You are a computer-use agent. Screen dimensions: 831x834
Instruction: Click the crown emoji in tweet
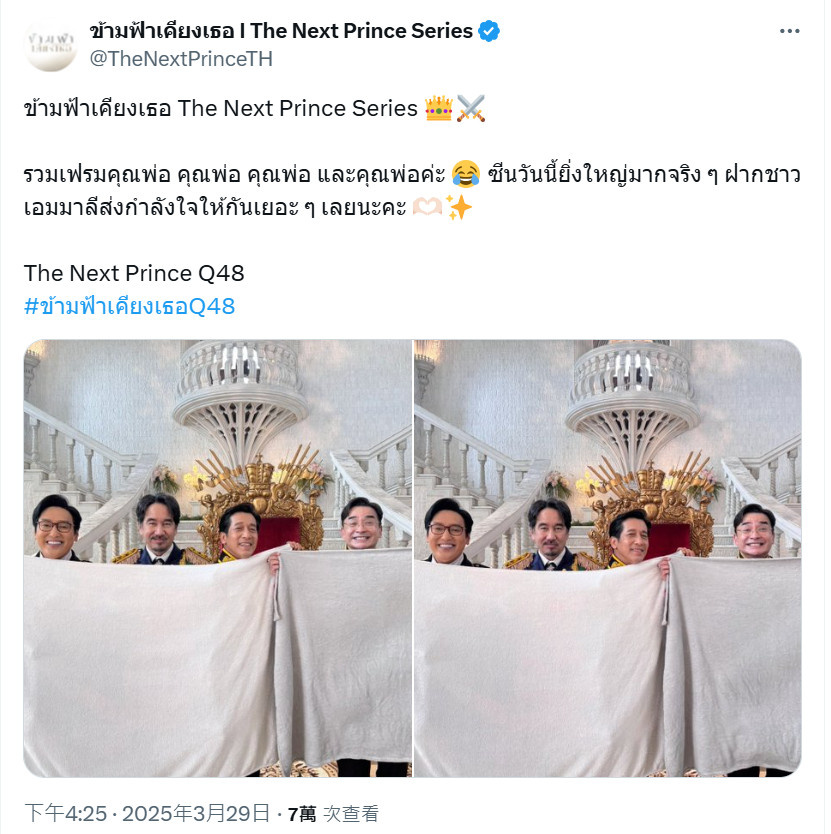tap(438, 109)
